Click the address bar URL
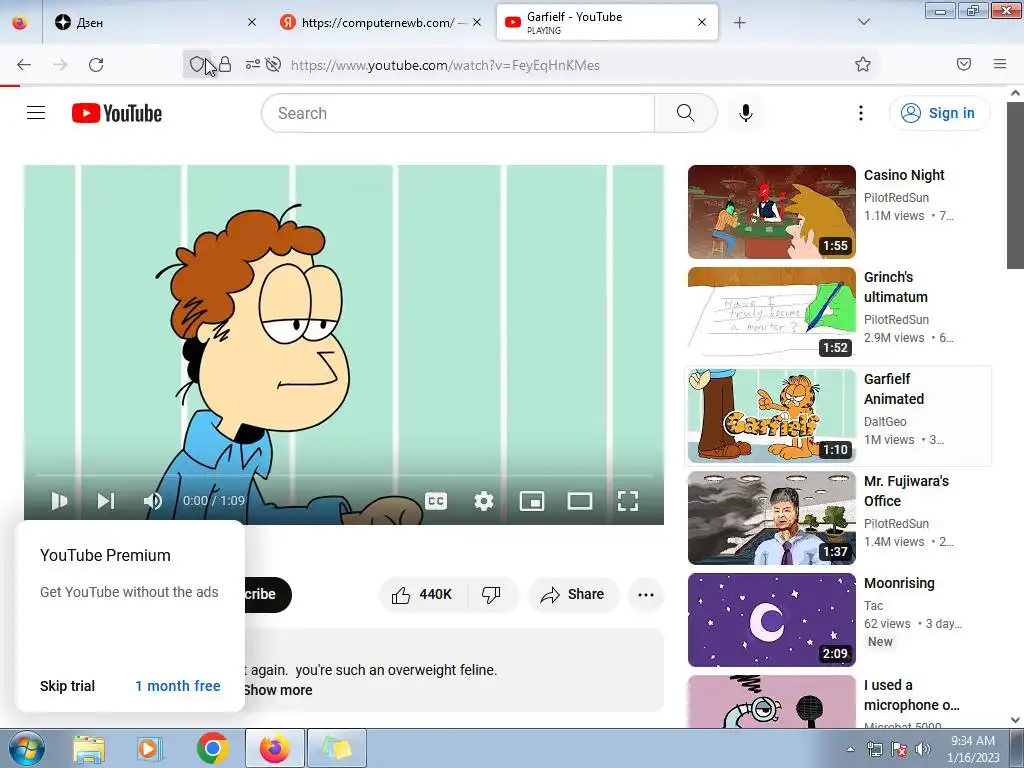The height and width of the screenshot is (768, 1024). point(445,65)
